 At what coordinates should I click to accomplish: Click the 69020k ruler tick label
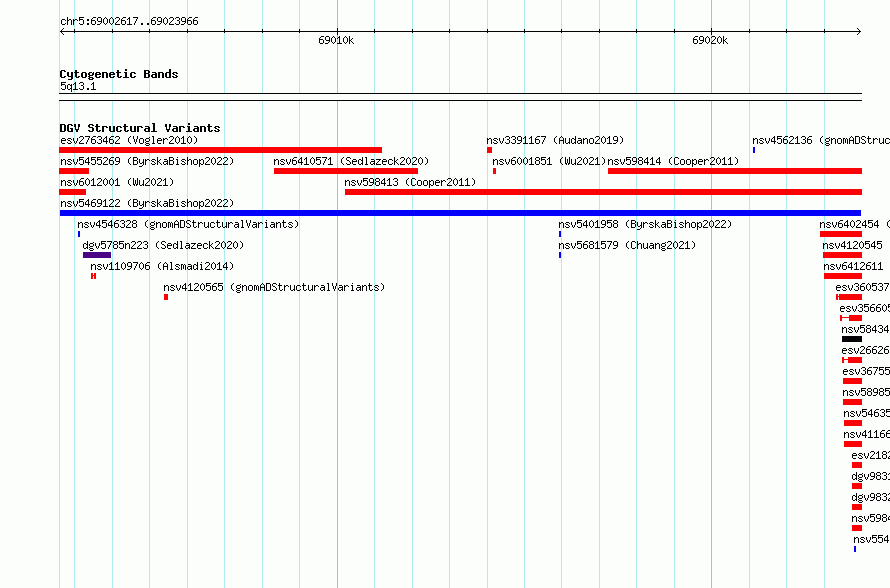[710, 40]
